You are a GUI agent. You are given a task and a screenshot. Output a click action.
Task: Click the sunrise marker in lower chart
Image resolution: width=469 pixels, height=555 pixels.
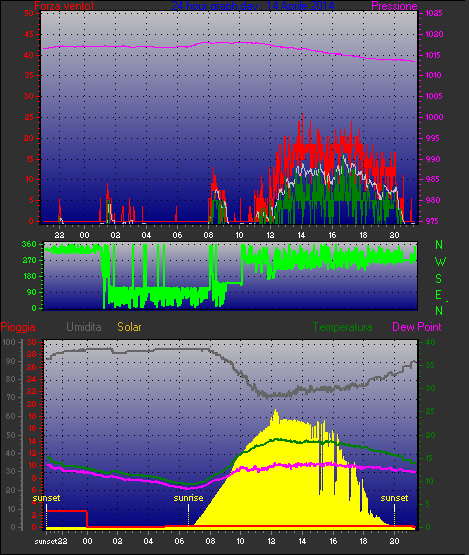coord(188,498)
